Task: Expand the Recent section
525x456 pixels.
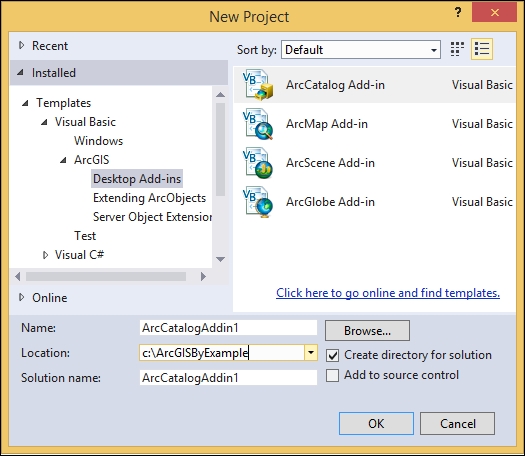Action: [x=22, y=46]
